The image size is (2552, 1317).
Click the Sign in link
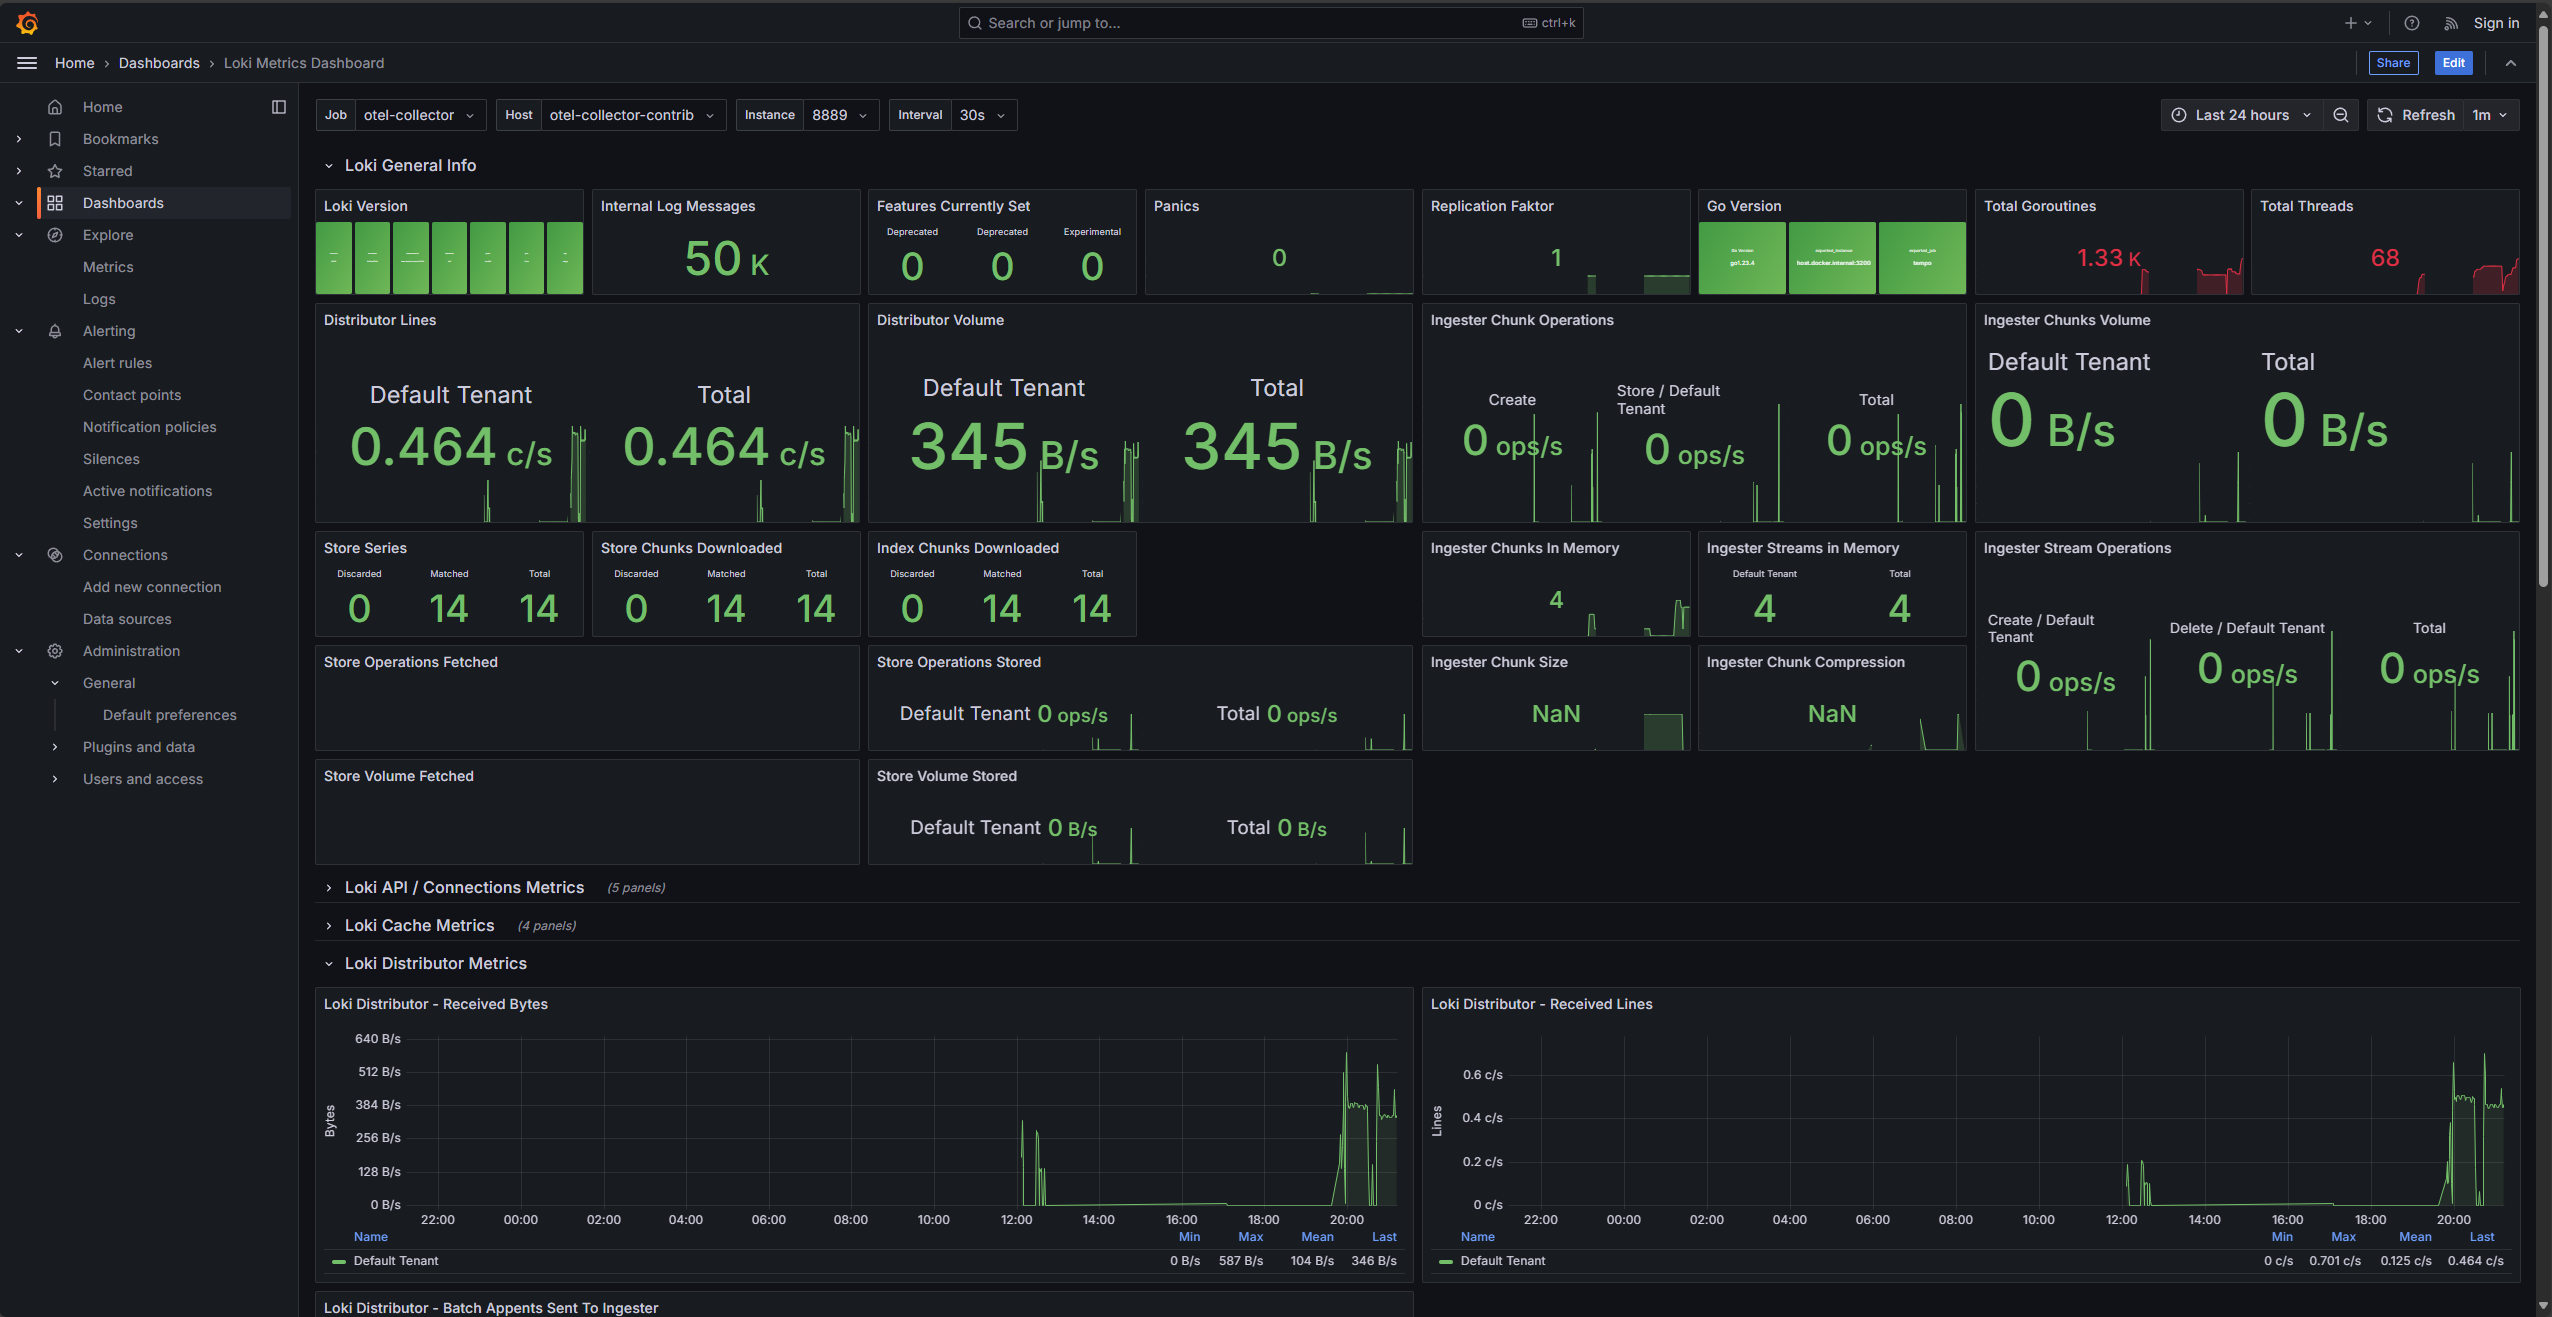(x=2496, y=23)
